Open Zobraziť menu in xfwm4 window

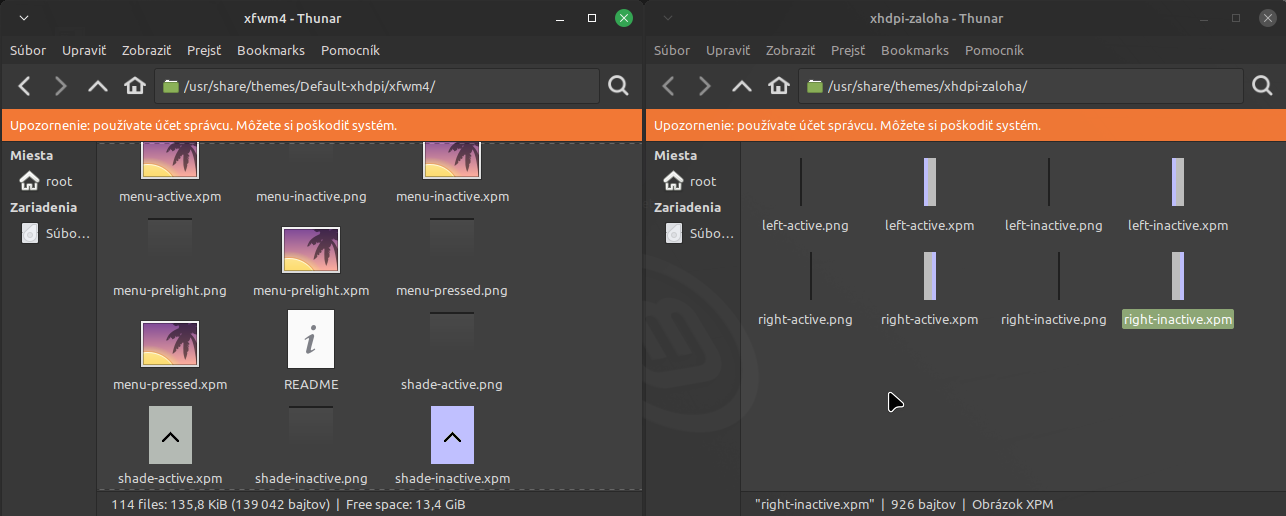coord(147,51)
